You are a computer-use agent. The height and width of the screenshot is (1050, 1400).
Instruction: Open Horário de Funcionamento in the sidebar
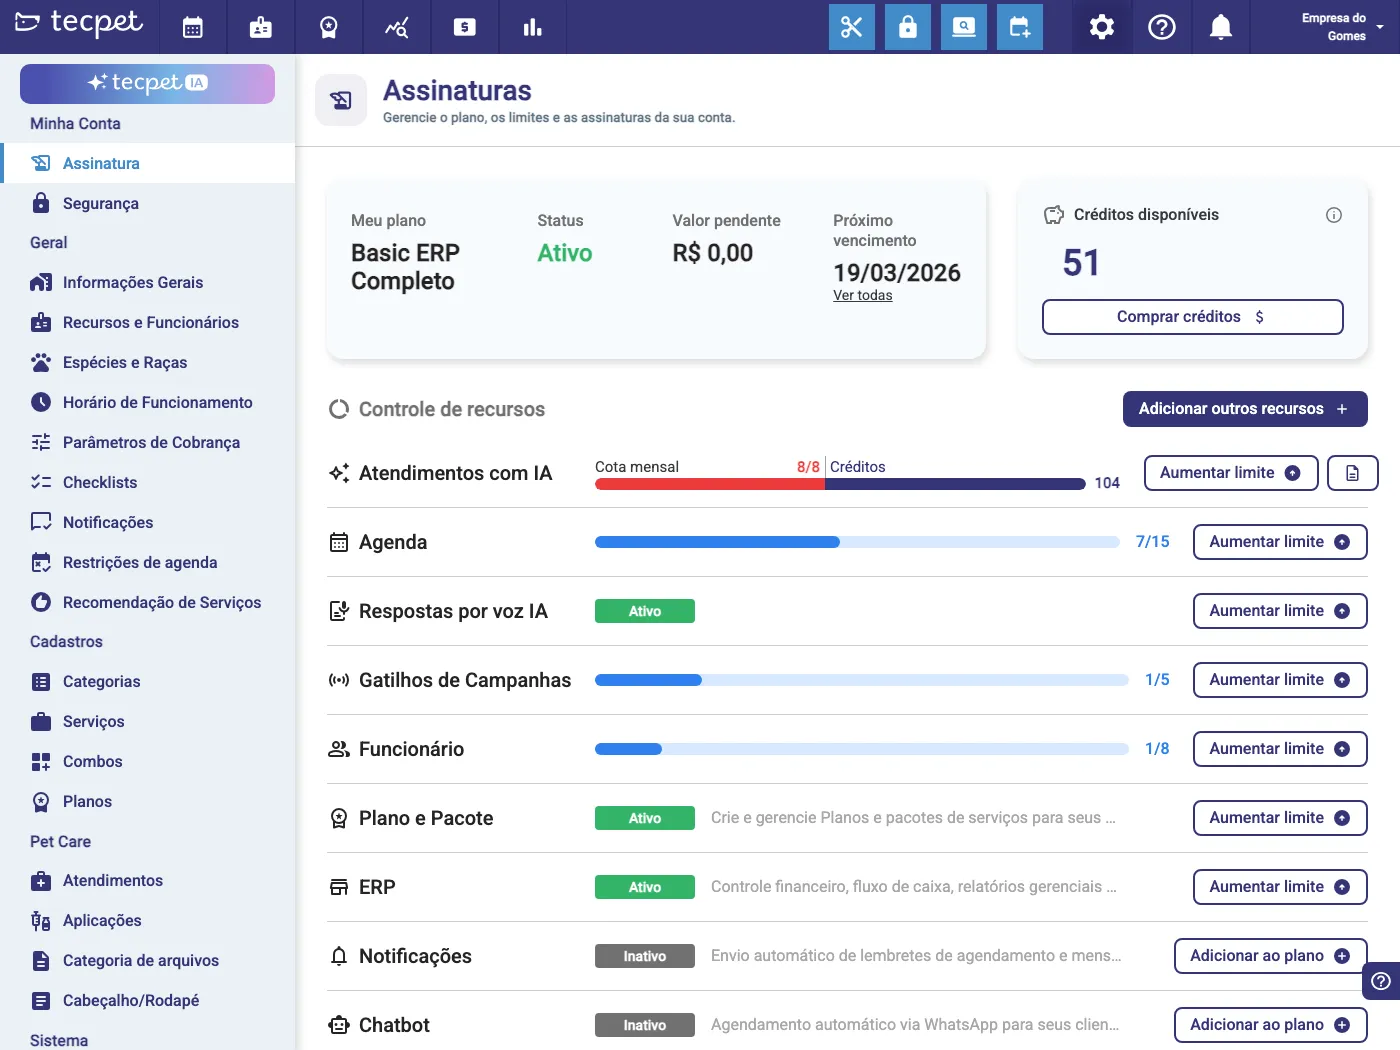point(148,402)
